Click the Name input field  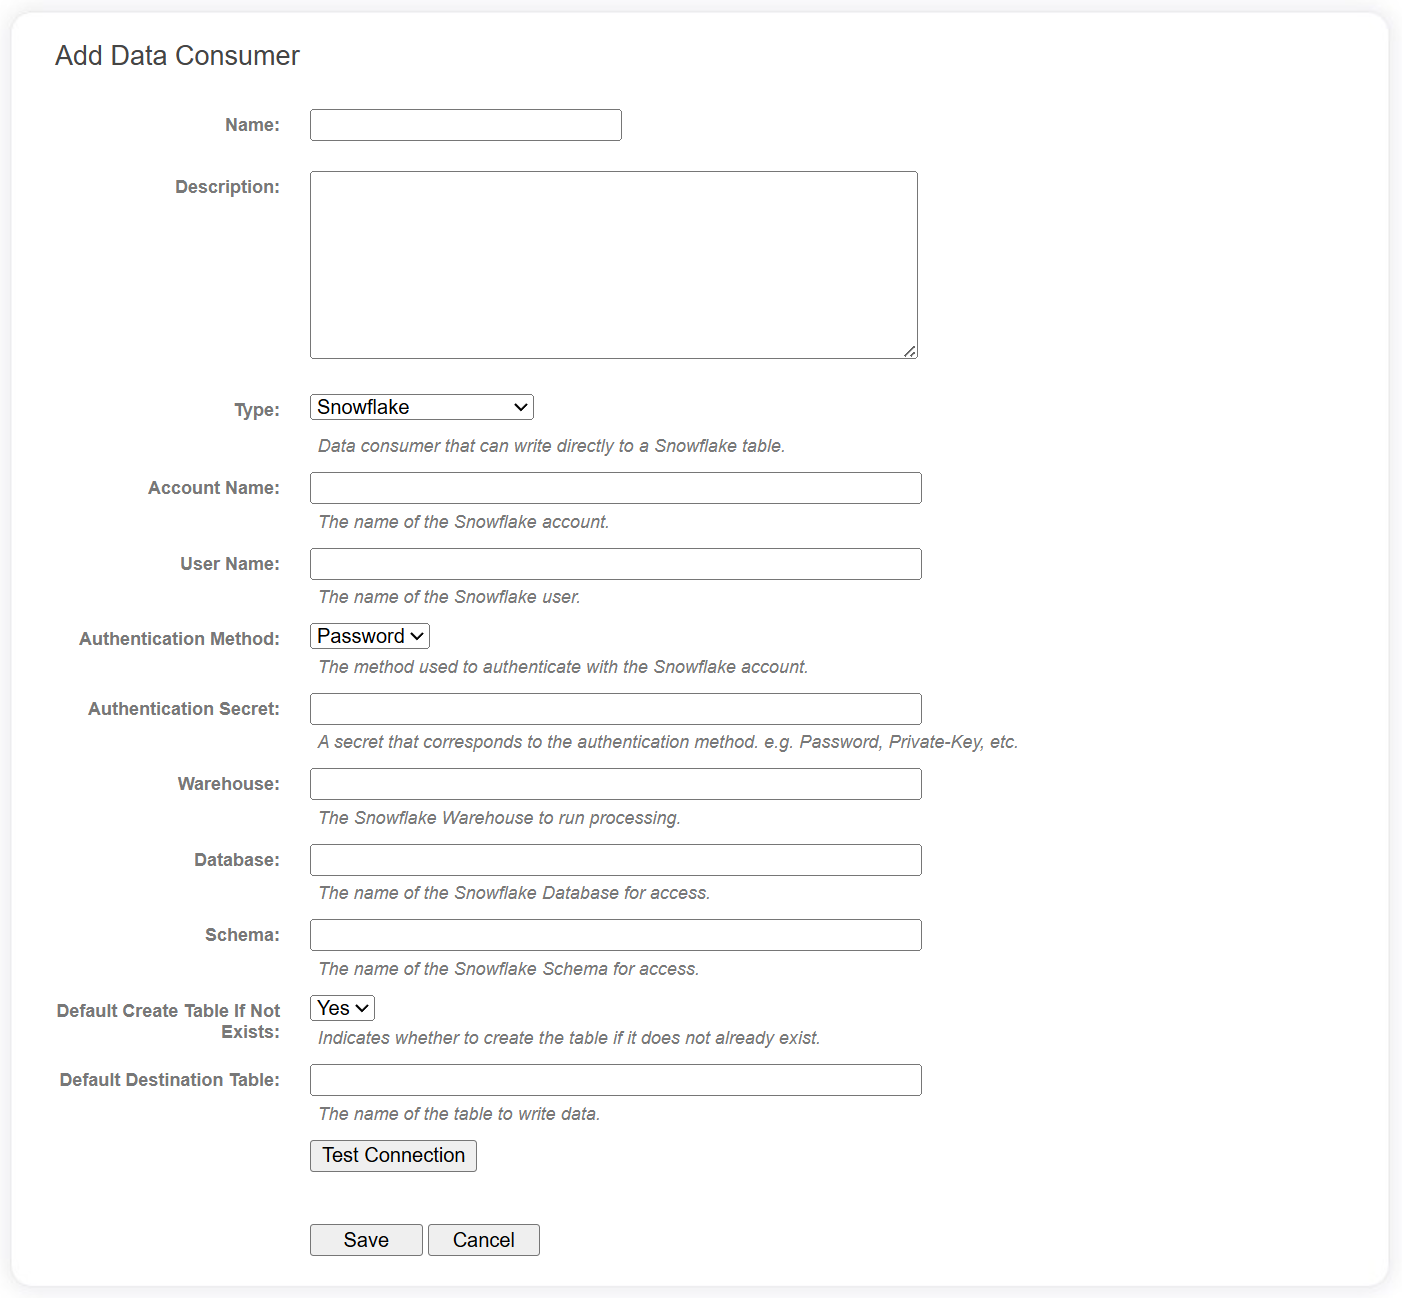click(466, 125)
